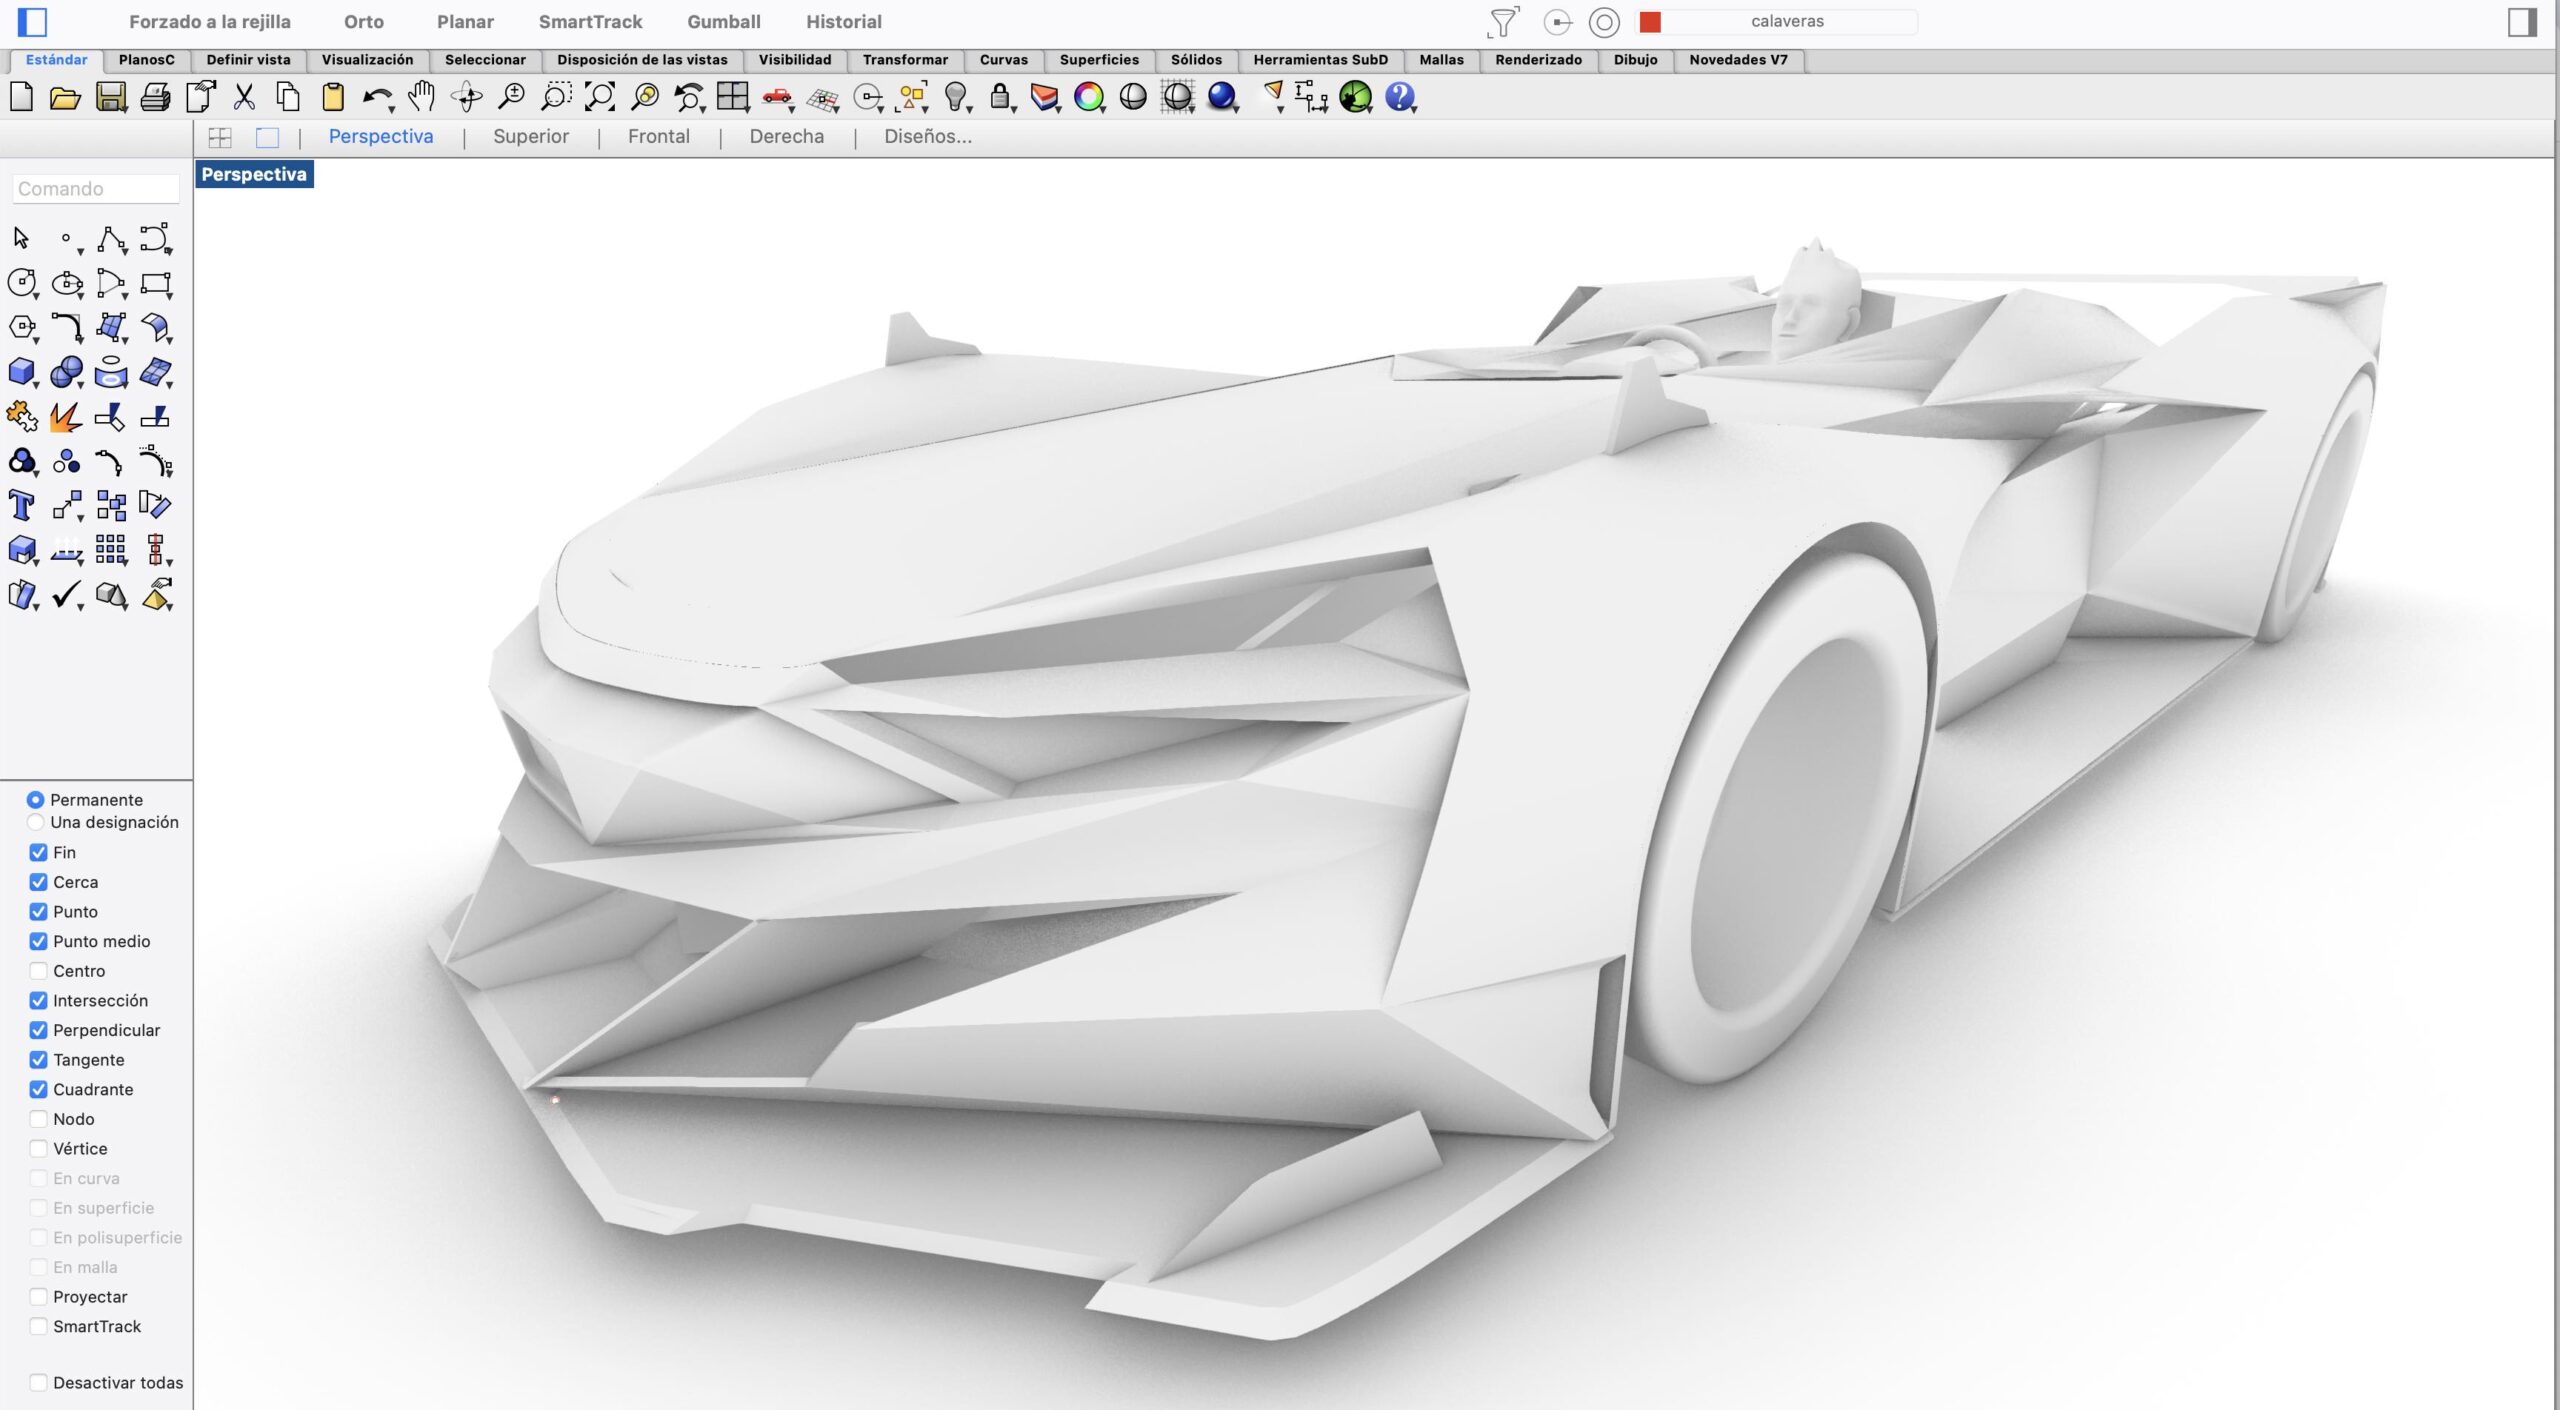Expand the Undo arrow dropdown
2560x1410 pixels.
tap(392, 108)
